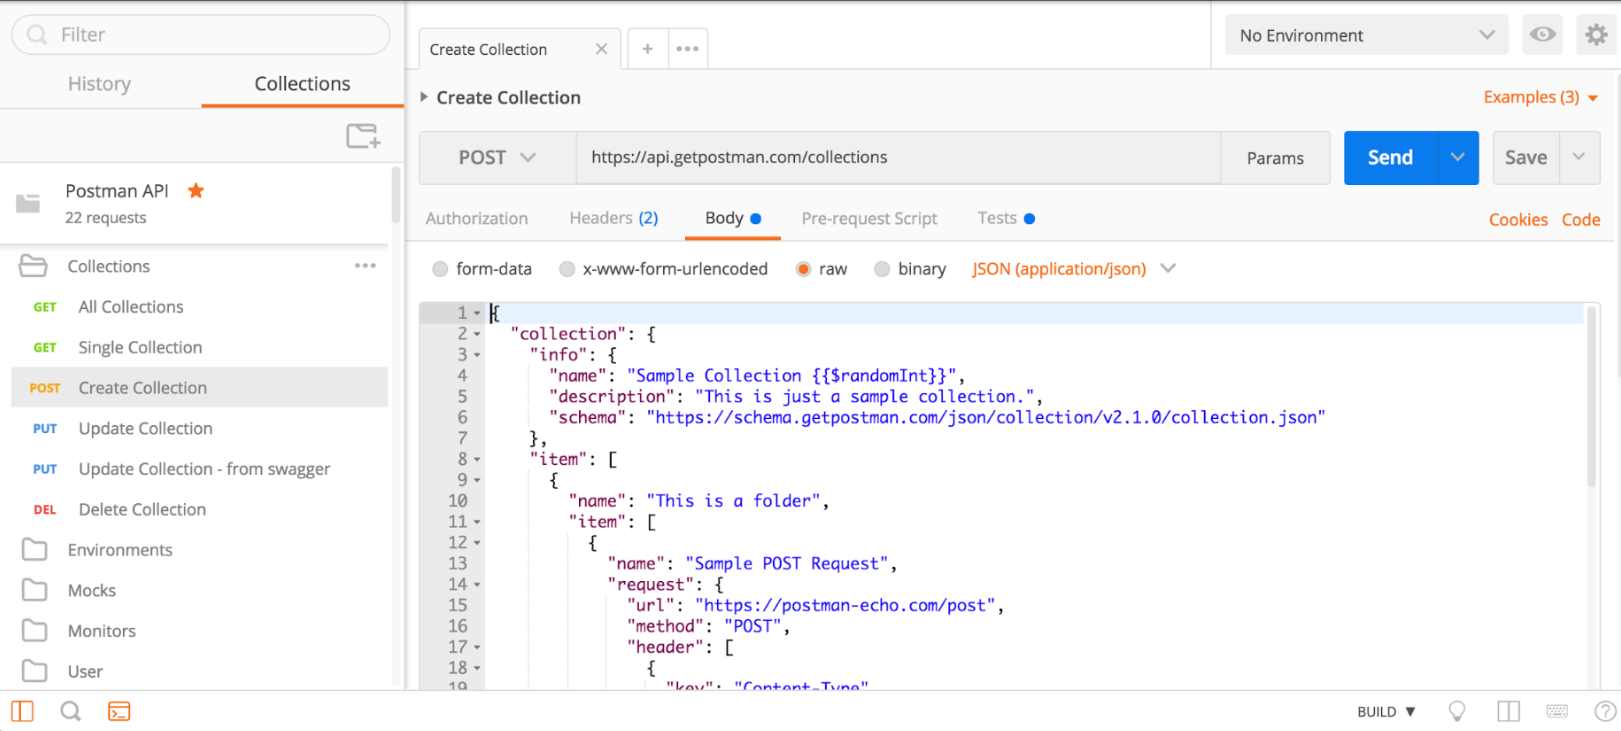The width and height of the screenshot is (1621, 731).
Task: Toggle the sidebar icon in status bar
Action: (x=22, y=711)
